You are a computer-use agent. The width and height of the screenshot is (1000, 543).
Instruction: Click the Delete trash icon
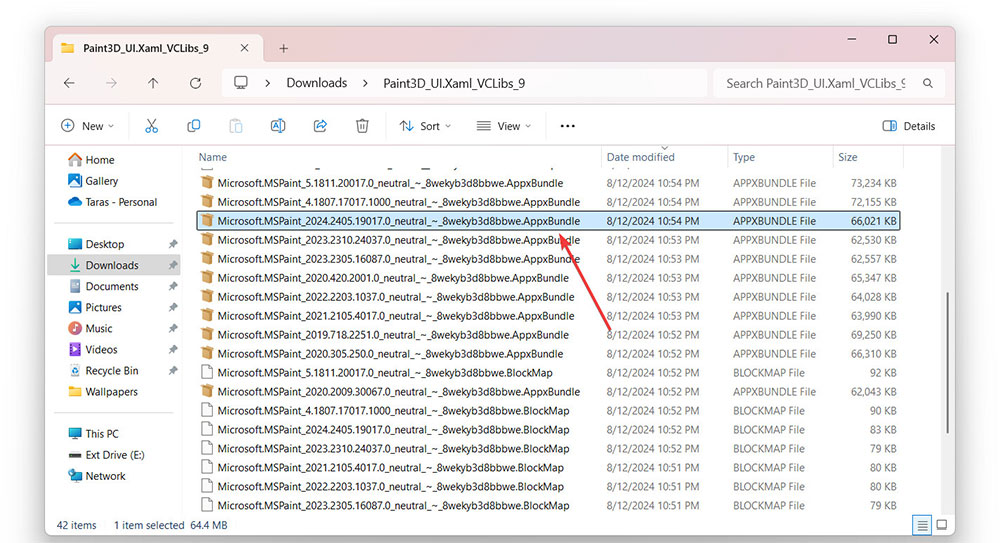pyautogui.click(x=362, y=126)
